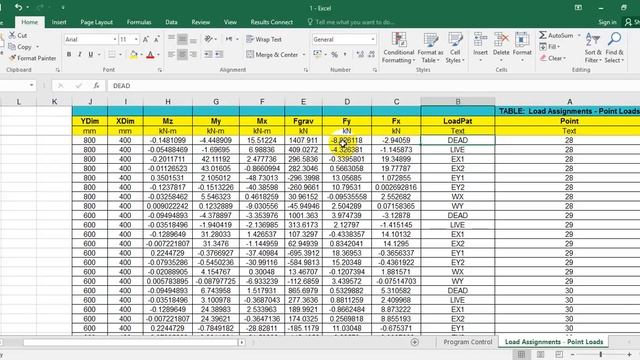Click the Decrease Decimal icon
The width and height of the screenshot is (640, 360).
coord(371,54)
